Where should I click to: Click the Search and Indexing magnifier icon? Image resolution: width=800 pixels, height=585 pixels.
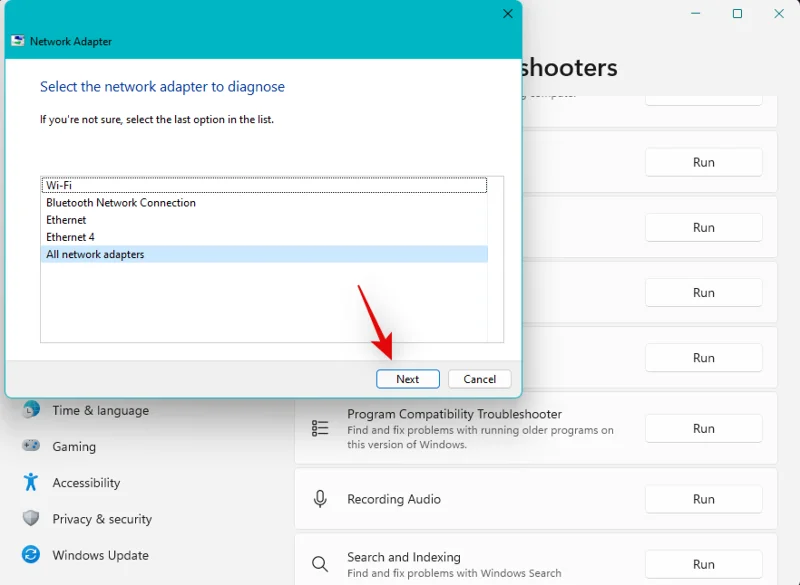(x=320, y=564)
